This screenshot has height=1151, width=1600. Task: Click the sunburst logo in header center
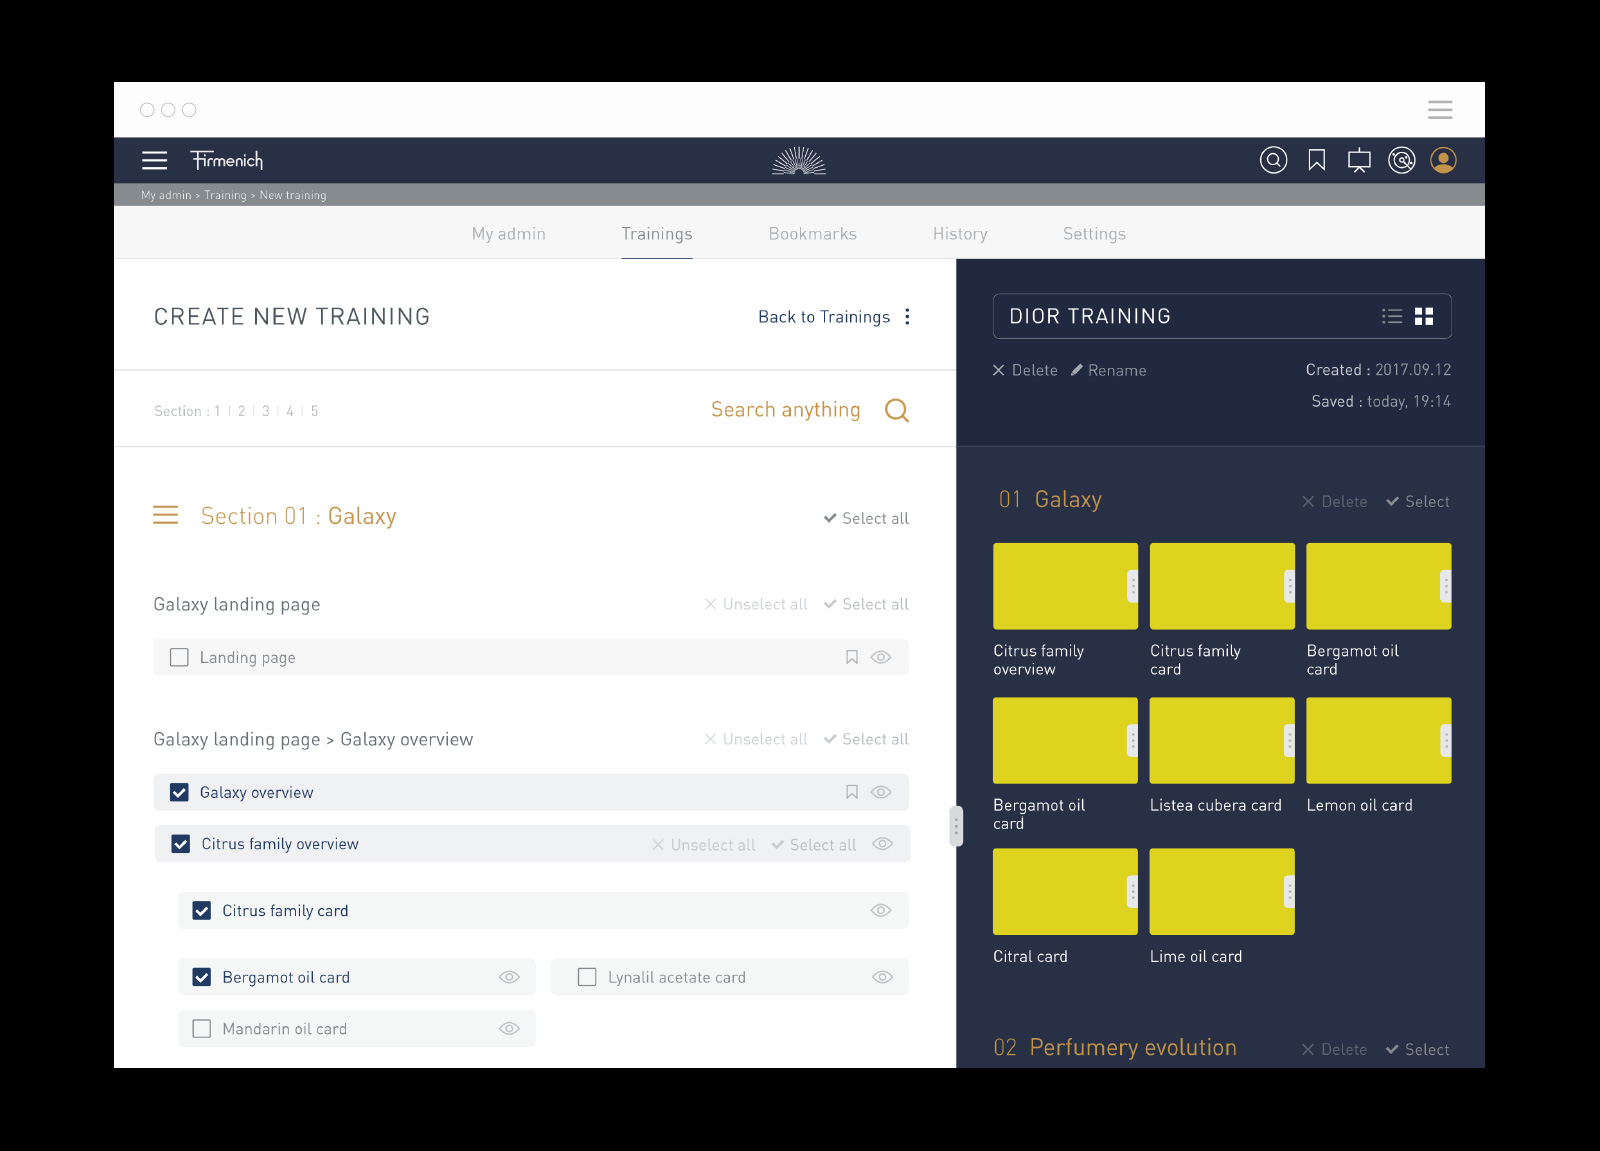799,161
